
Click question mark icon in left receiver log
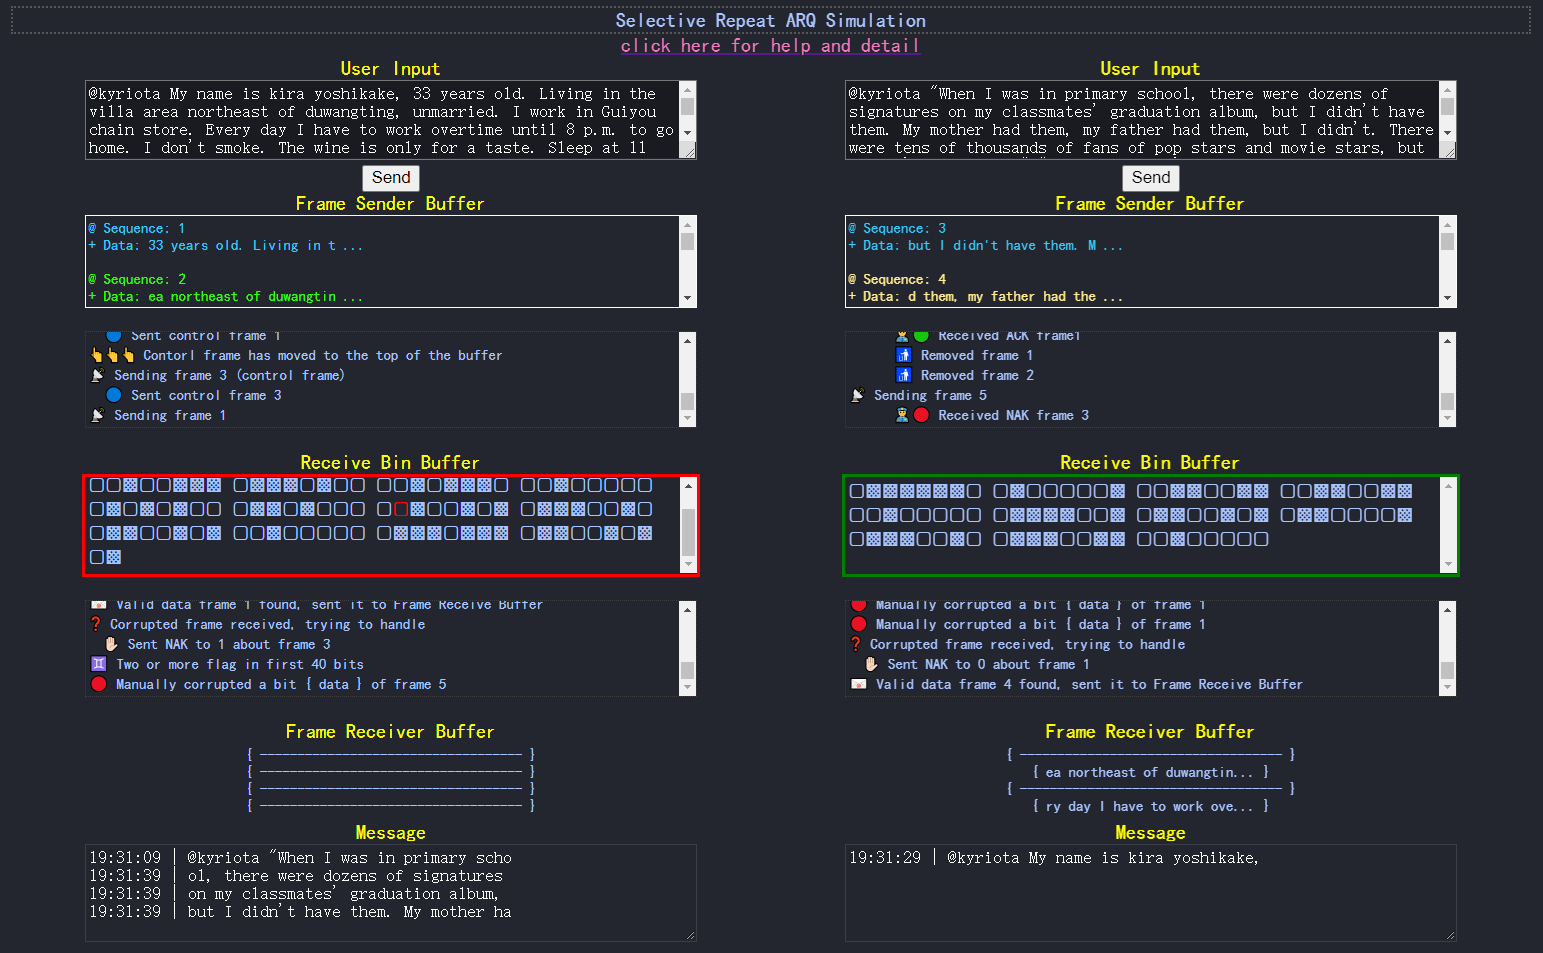pyautogui.click(x=96, y=624)
